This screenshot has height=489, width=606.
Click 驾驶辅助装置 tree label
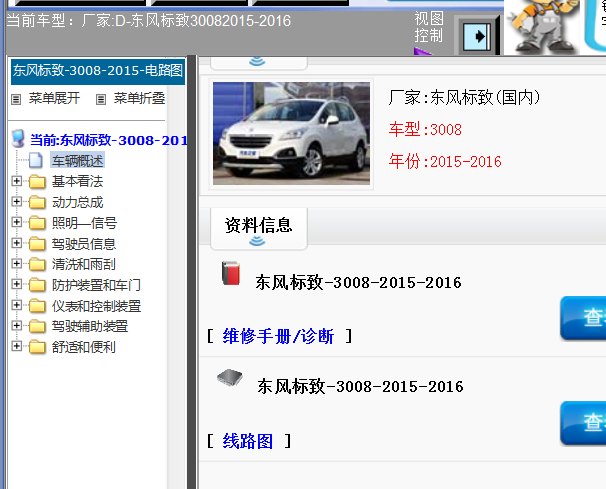[x=90, y=327]
